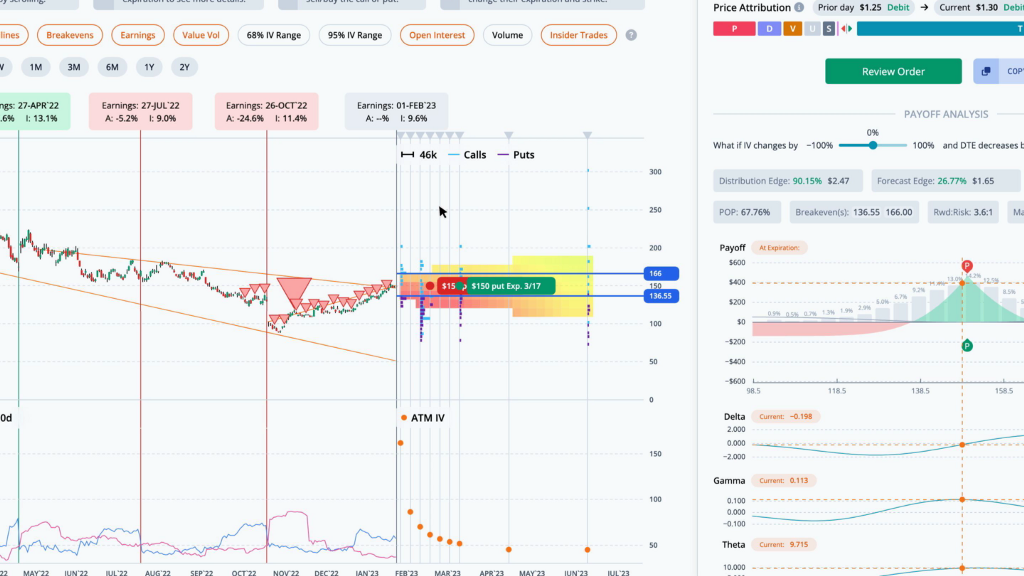Click the 46k open interest scale icon
1024x576 pixels.
[x=408, y=155]
